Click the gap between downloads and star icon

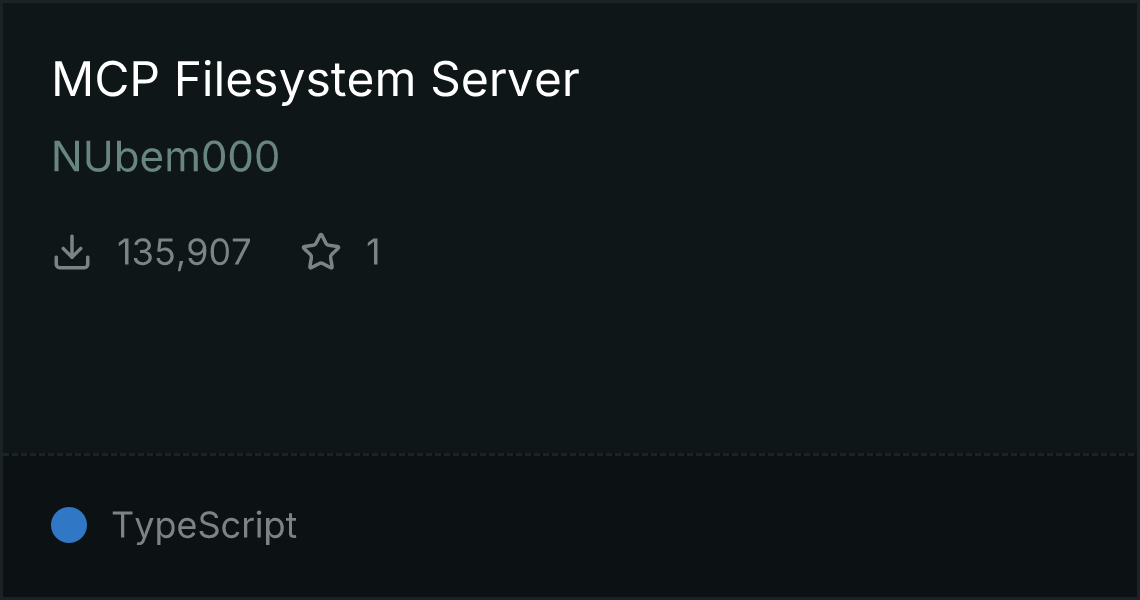pyautogui.click(x=276, y=252)
